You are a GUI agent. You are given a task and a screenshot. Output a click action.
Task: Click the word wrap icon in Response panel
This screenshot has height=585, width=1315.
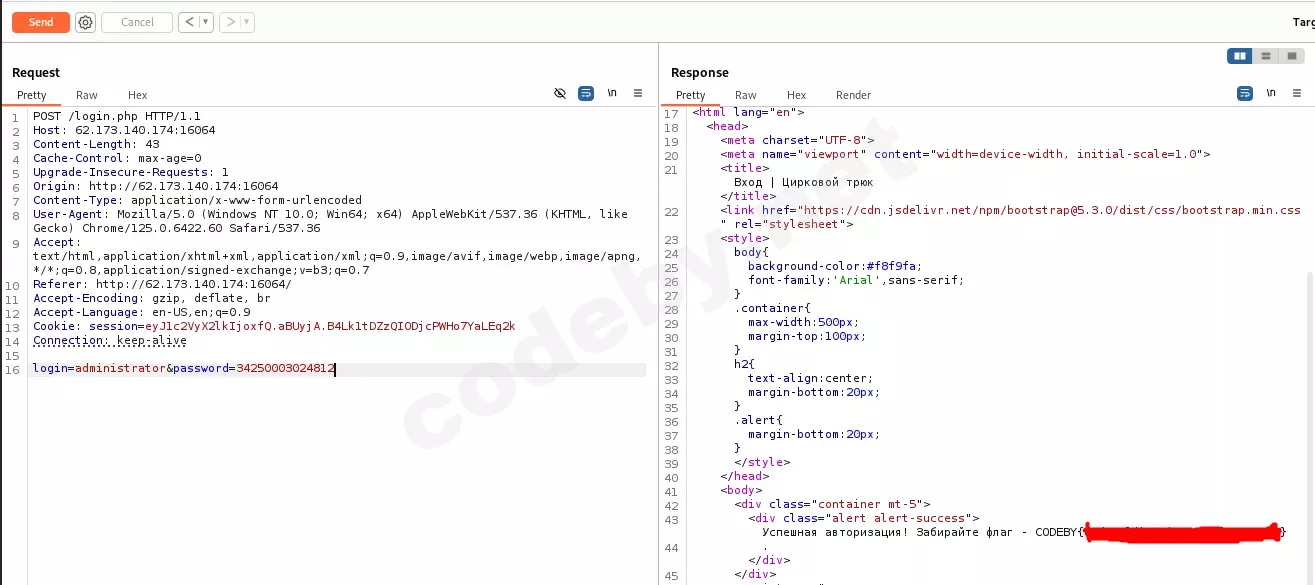[x=1244, y=92]
